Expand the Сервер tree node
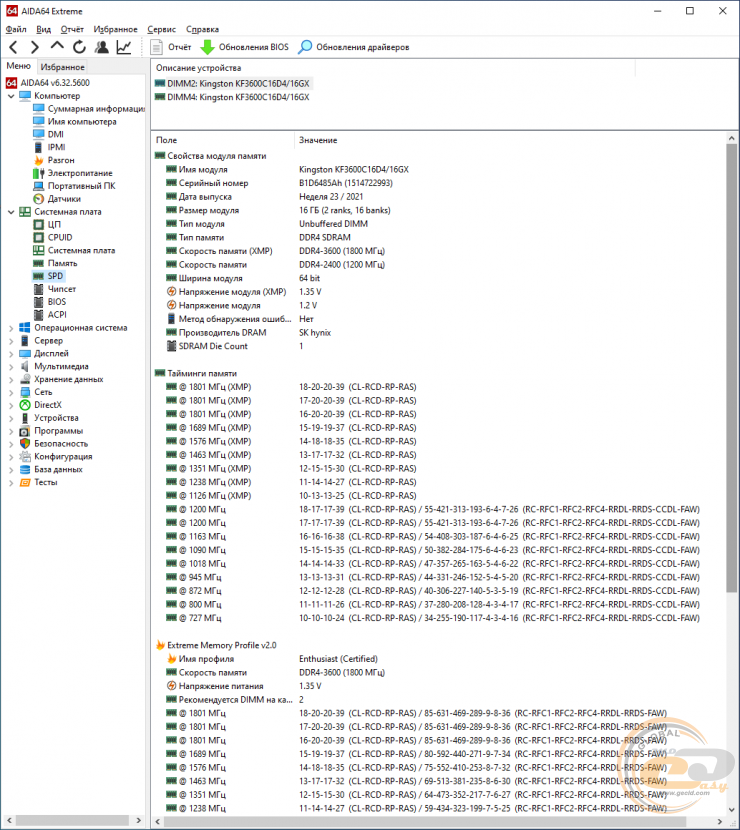 [x=11, y=341]
